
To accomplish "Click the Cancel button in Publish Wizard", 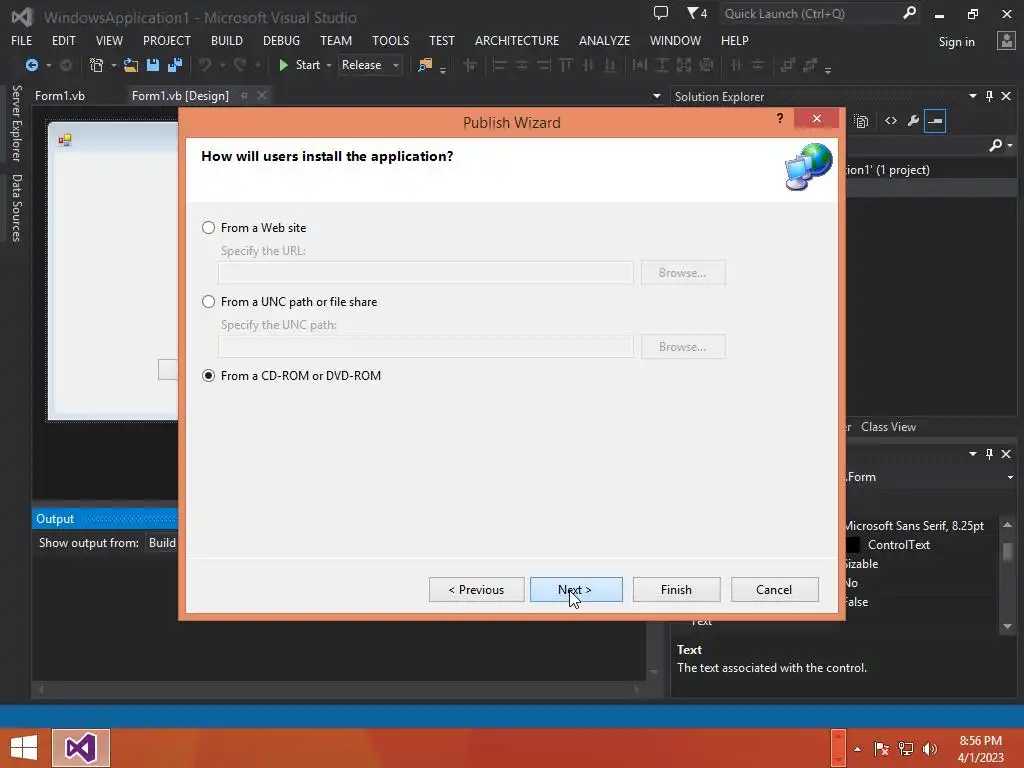I will 774,590.
